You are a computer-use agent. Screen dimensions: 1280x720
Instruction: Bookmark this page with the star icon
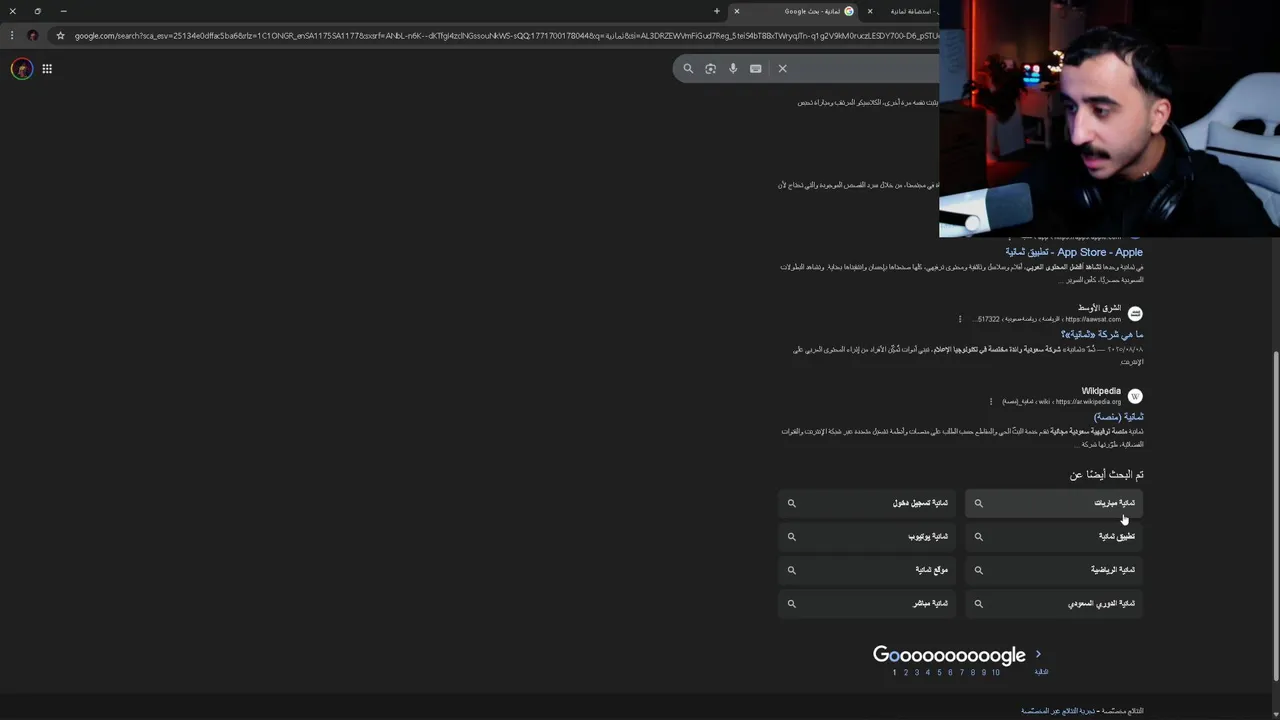(60, 35)
